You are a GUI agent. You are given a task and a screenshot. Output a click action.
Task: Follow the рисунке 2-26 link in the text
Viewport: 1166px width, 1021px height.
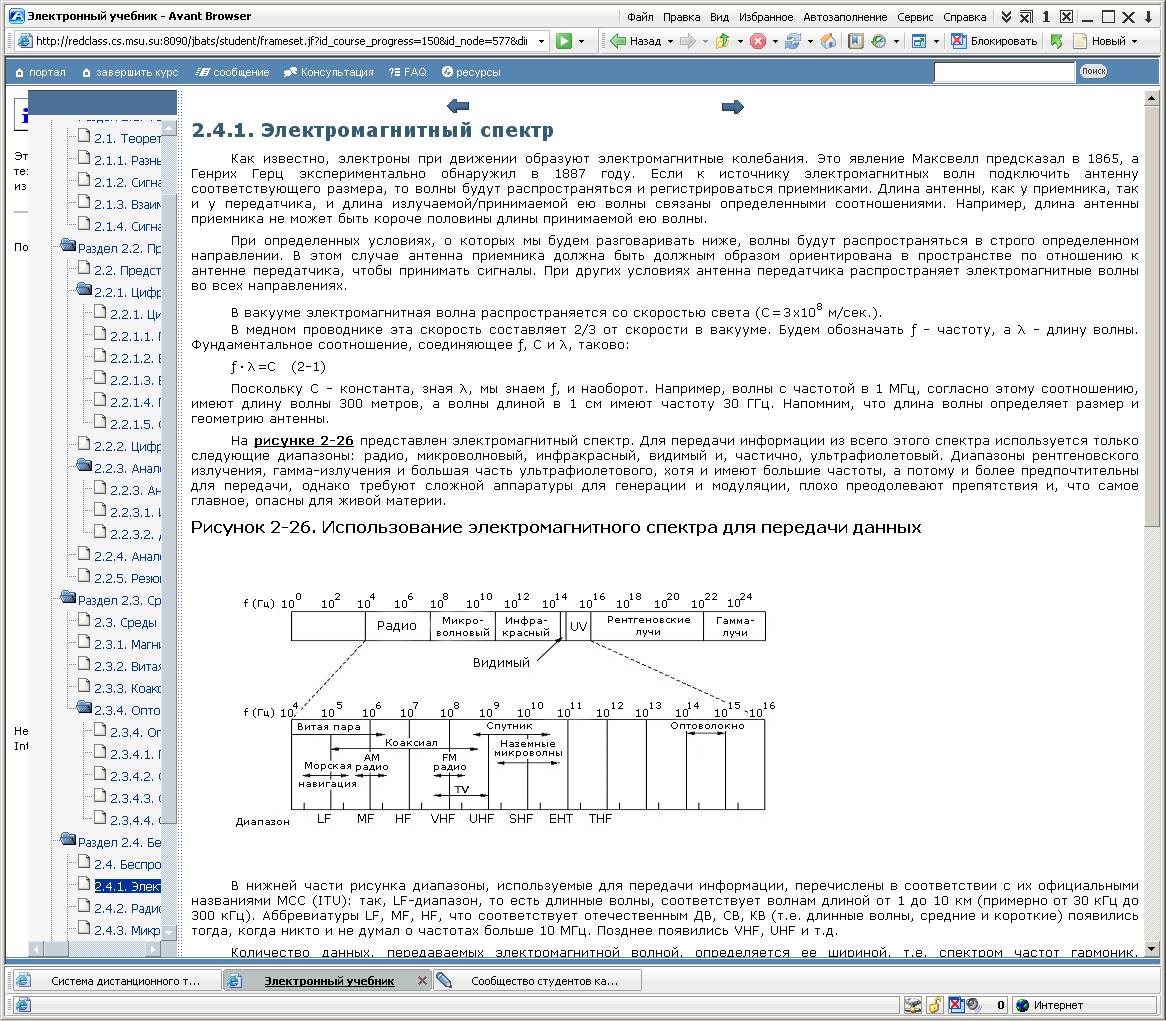(303, 440)
